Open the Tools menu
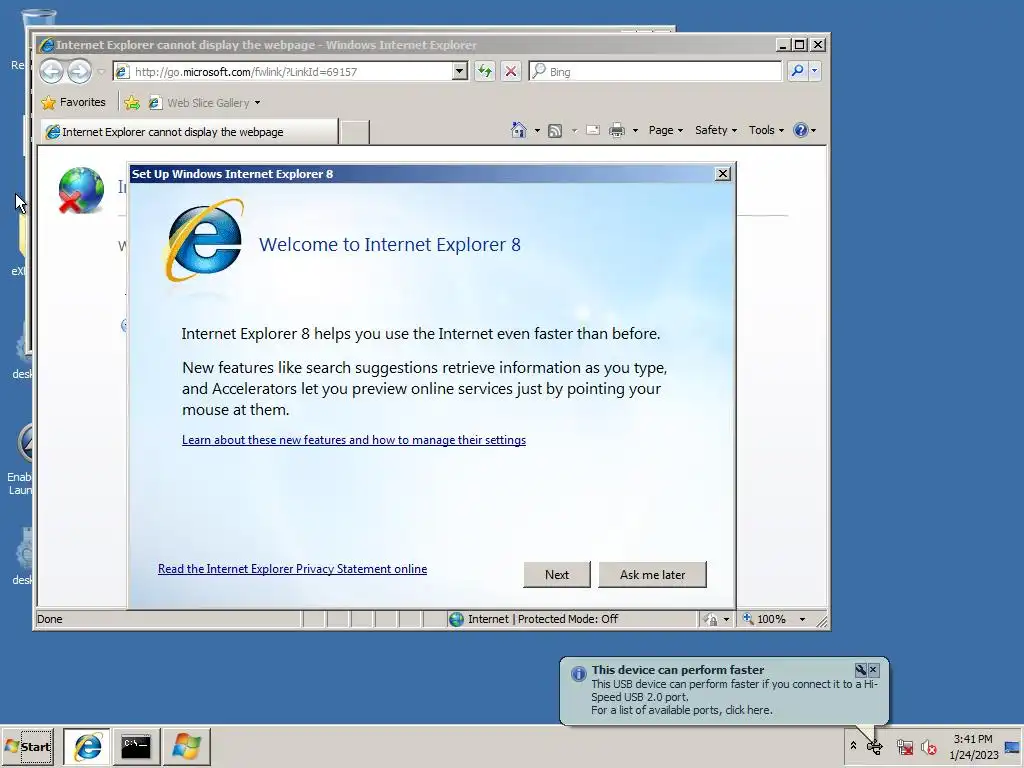Image resolution: width=1024 pixels, height=768 pixels. [x=766, y=130]
